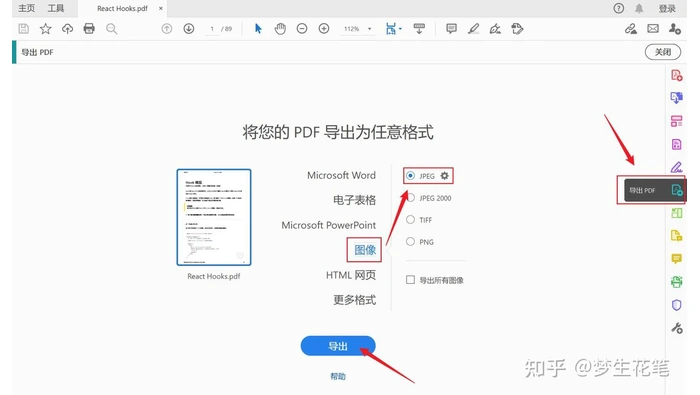Add a comment note icon

[x=451, y=29]
